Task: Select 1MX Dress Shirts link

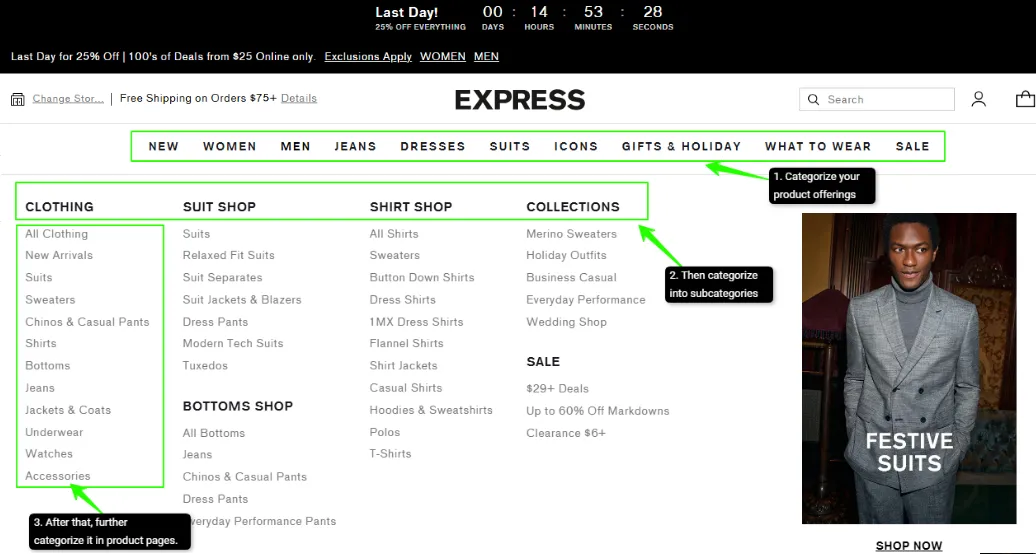Action: (x=416, y=322)
